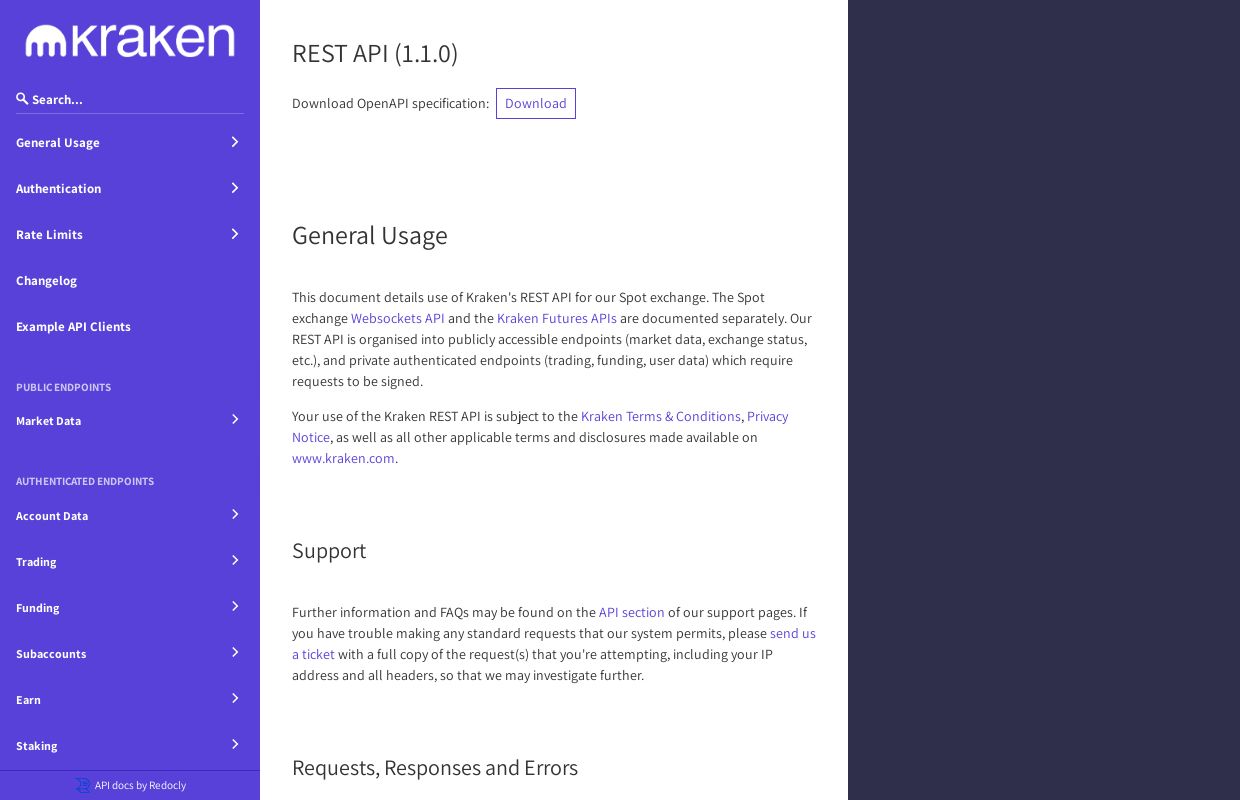Open the API section support link
The image size is (1240, 800).
[x=632, y=612]
